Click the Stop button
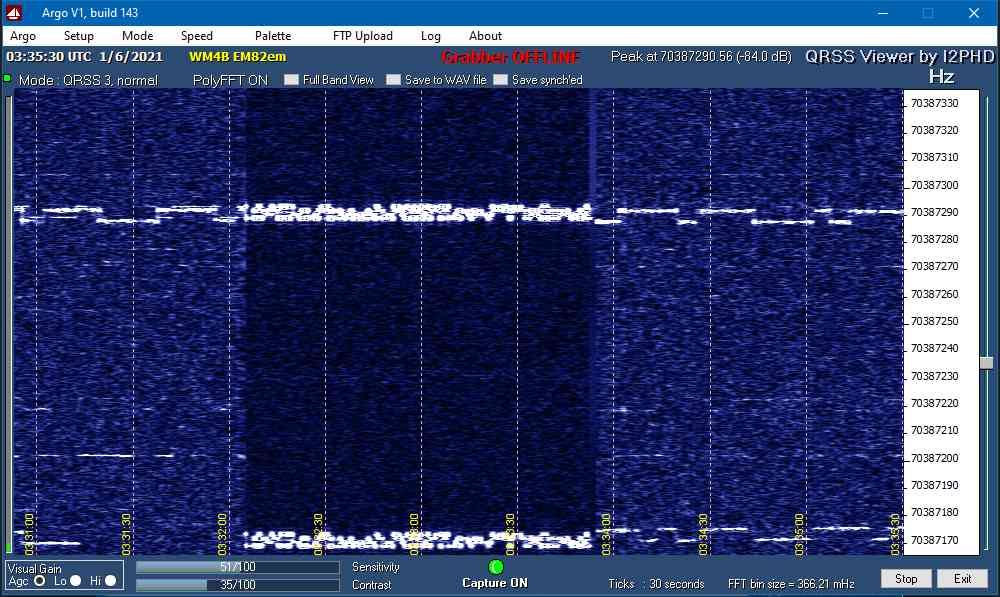 (906, 579)
